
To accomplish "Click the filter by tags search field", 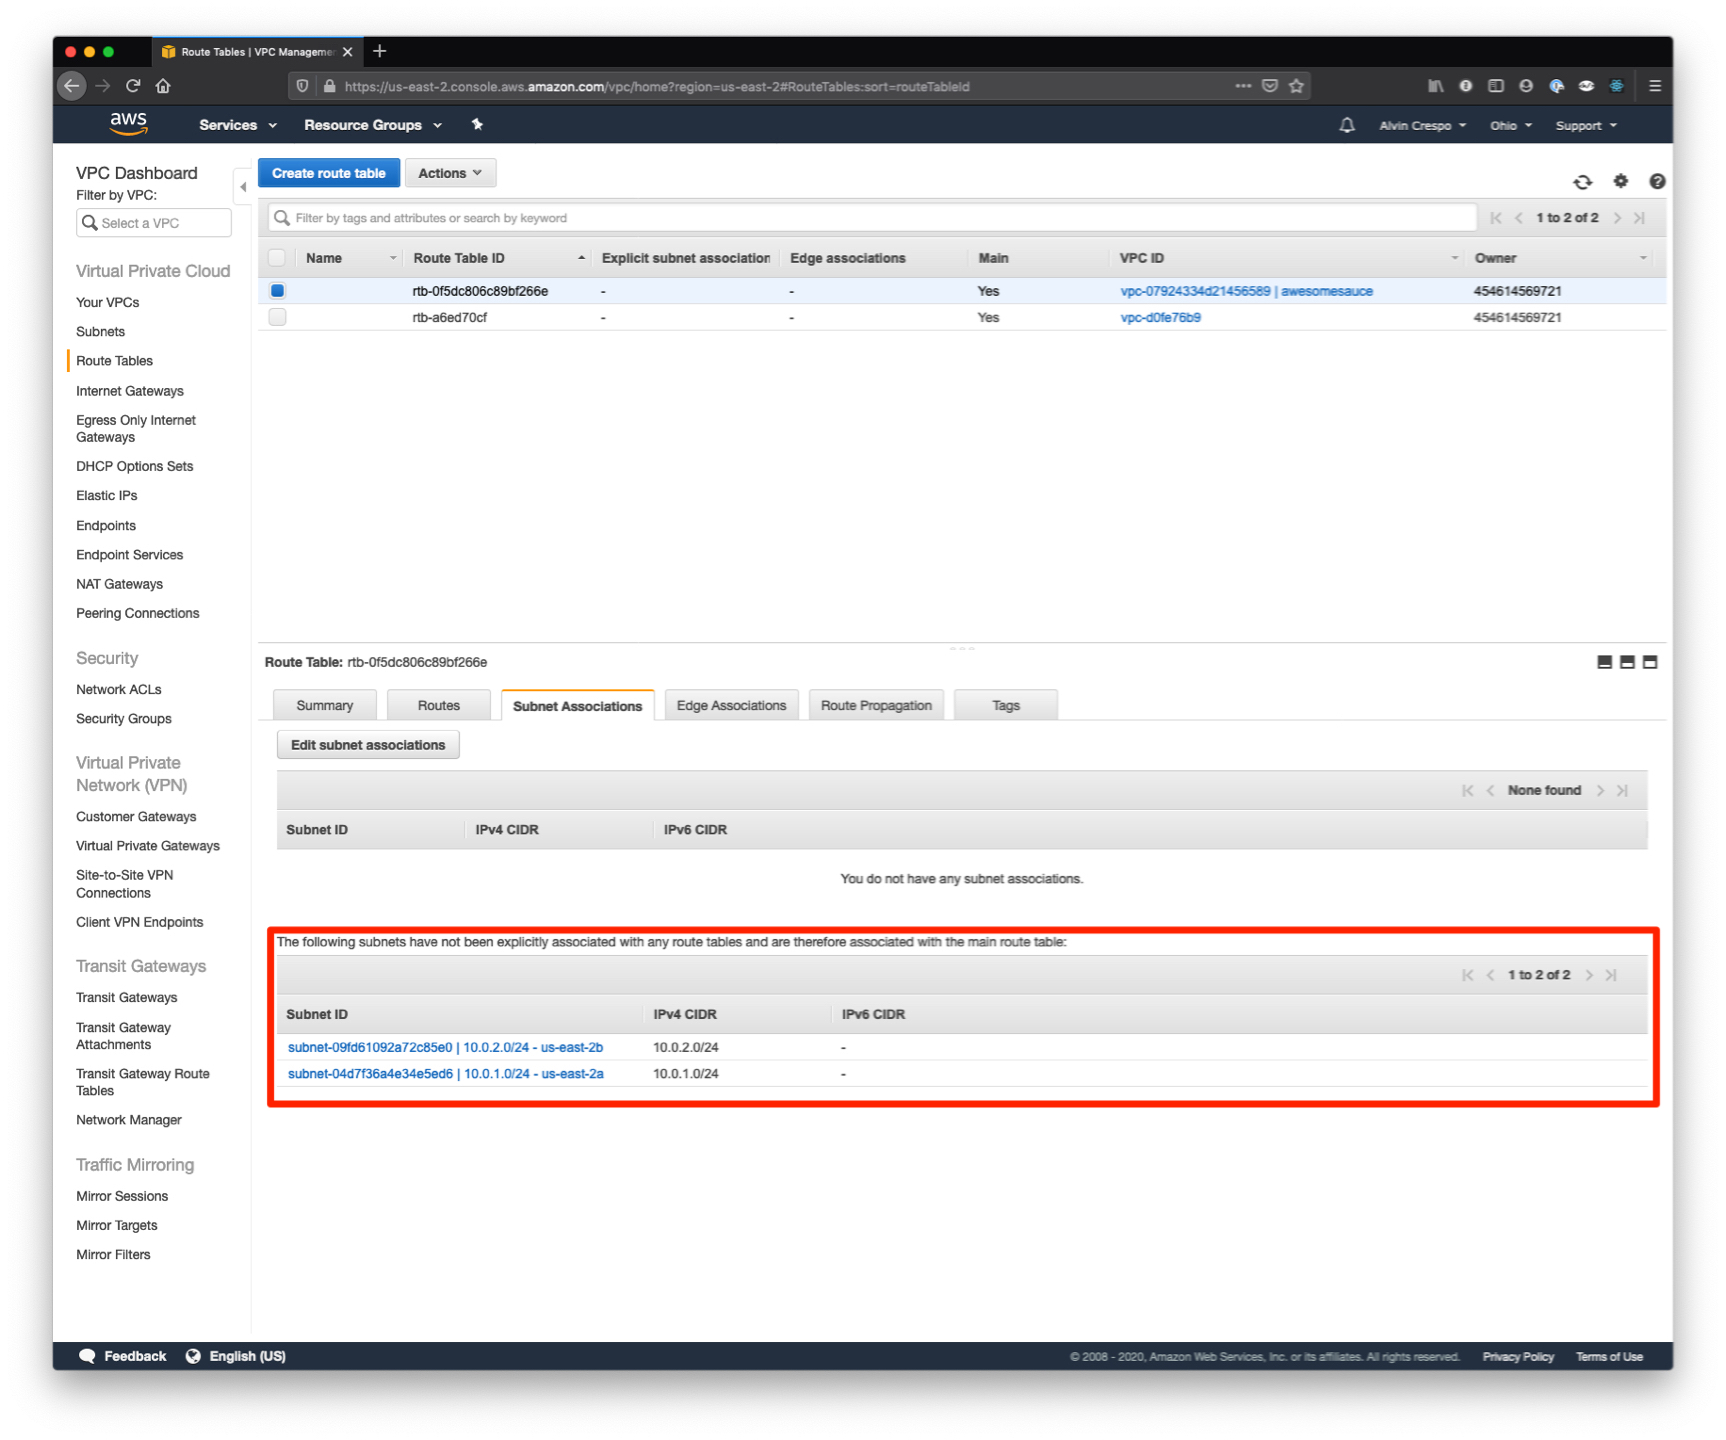I will click(x=700, y=217).
